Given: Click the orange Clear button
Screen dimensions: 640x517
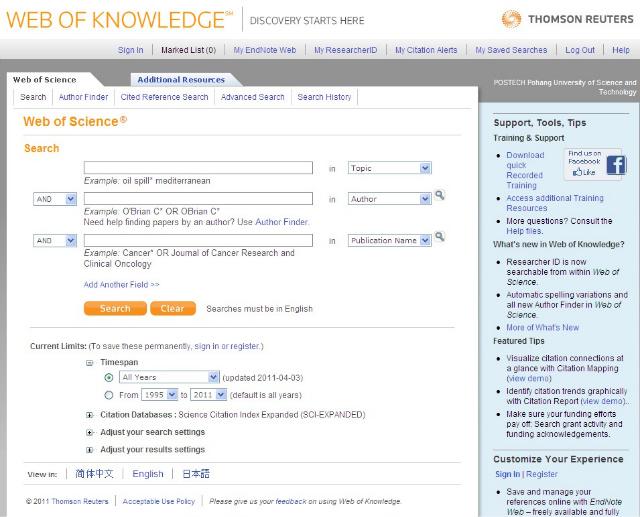Looking at the screenshot, I should pyautogui.click(x=173, y=308).
